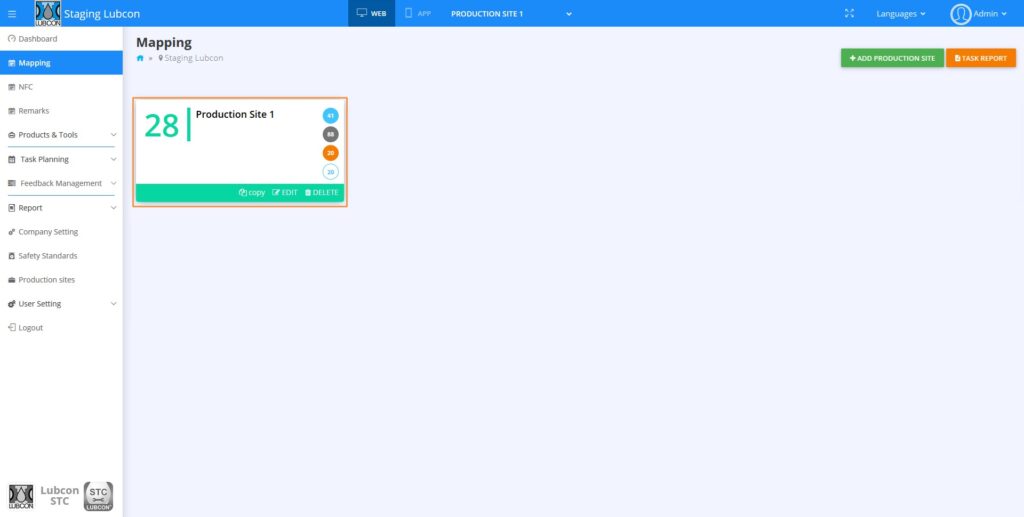Click the Lubcon logo in header

click(48, 13)
